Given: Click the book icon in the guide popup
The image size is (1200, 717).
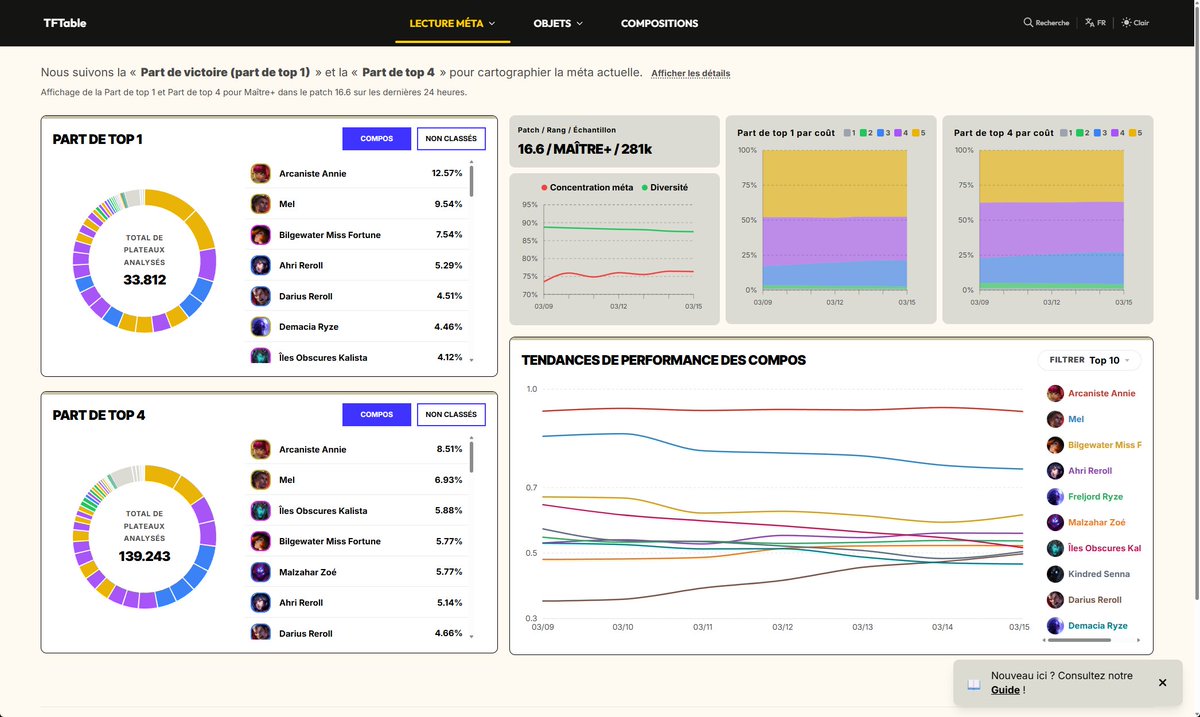Looking at the screenshot, I should 973,685.
